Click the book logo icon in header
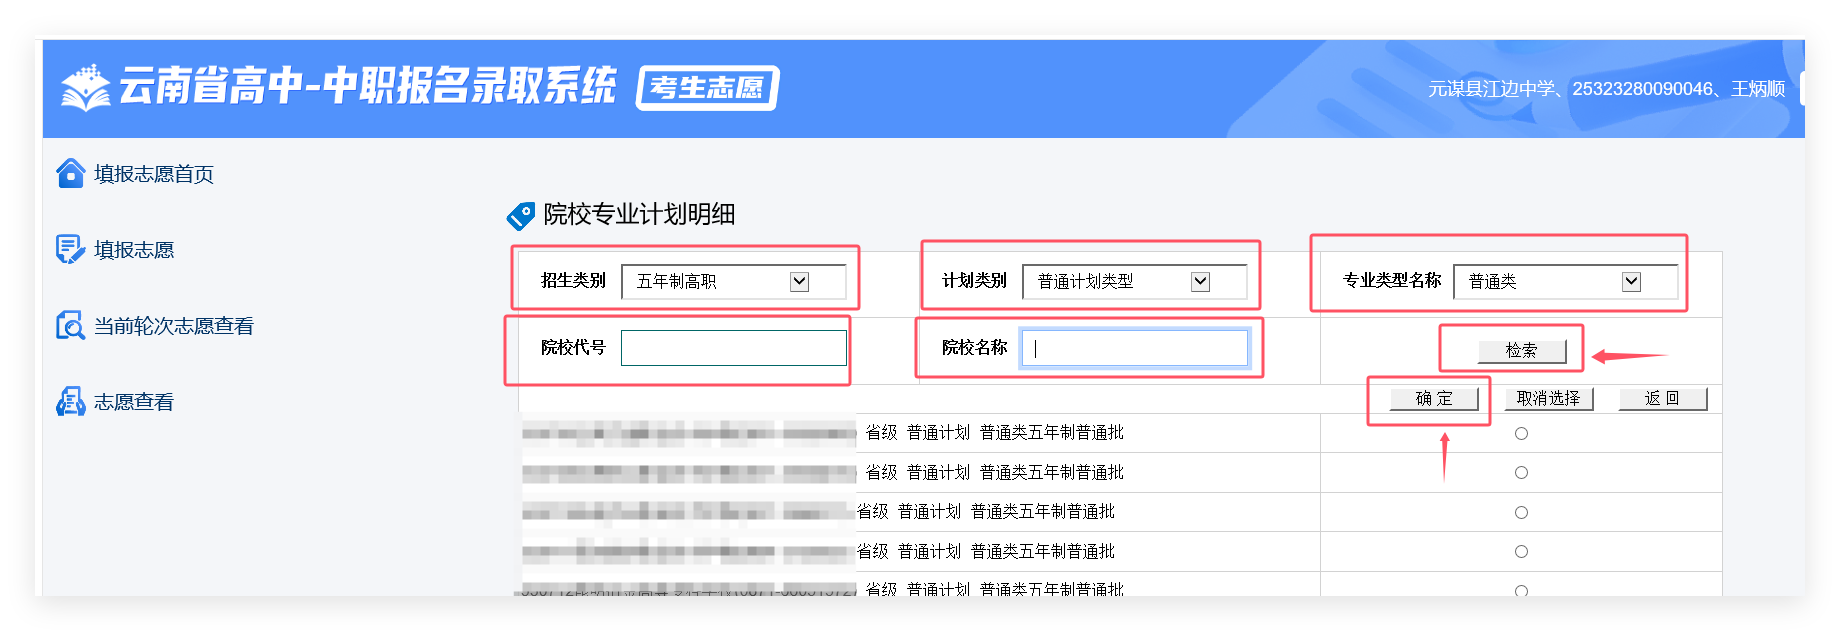Screen dimensions: 1840x631 click(86, 88)
